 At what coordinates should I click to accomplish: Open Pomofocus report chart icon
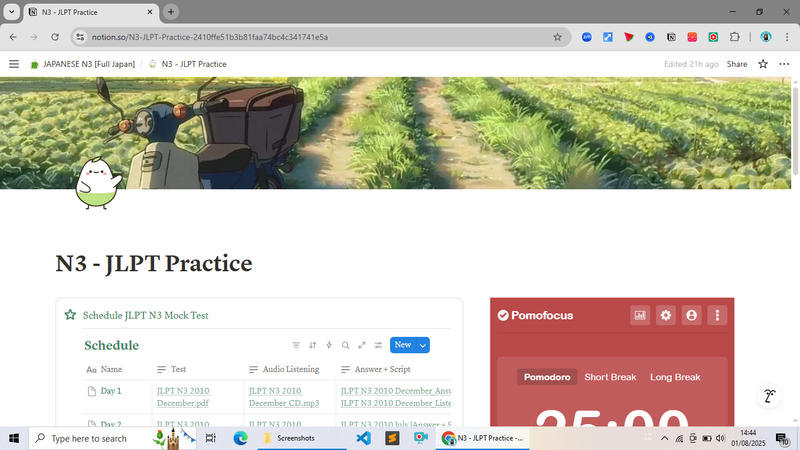(640, 315)
